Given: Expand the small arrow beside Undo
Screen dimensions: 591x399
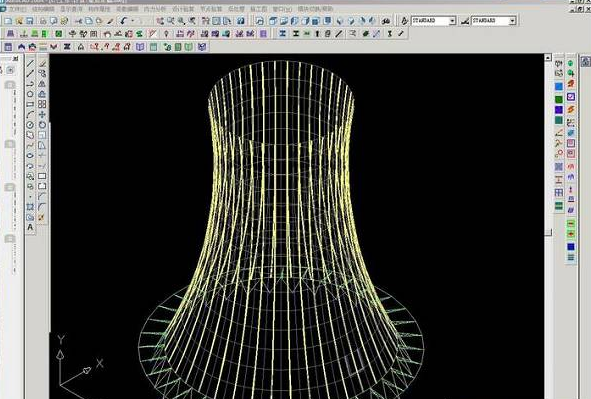Looking at the screenshot, I should click(x=132, y=21).
